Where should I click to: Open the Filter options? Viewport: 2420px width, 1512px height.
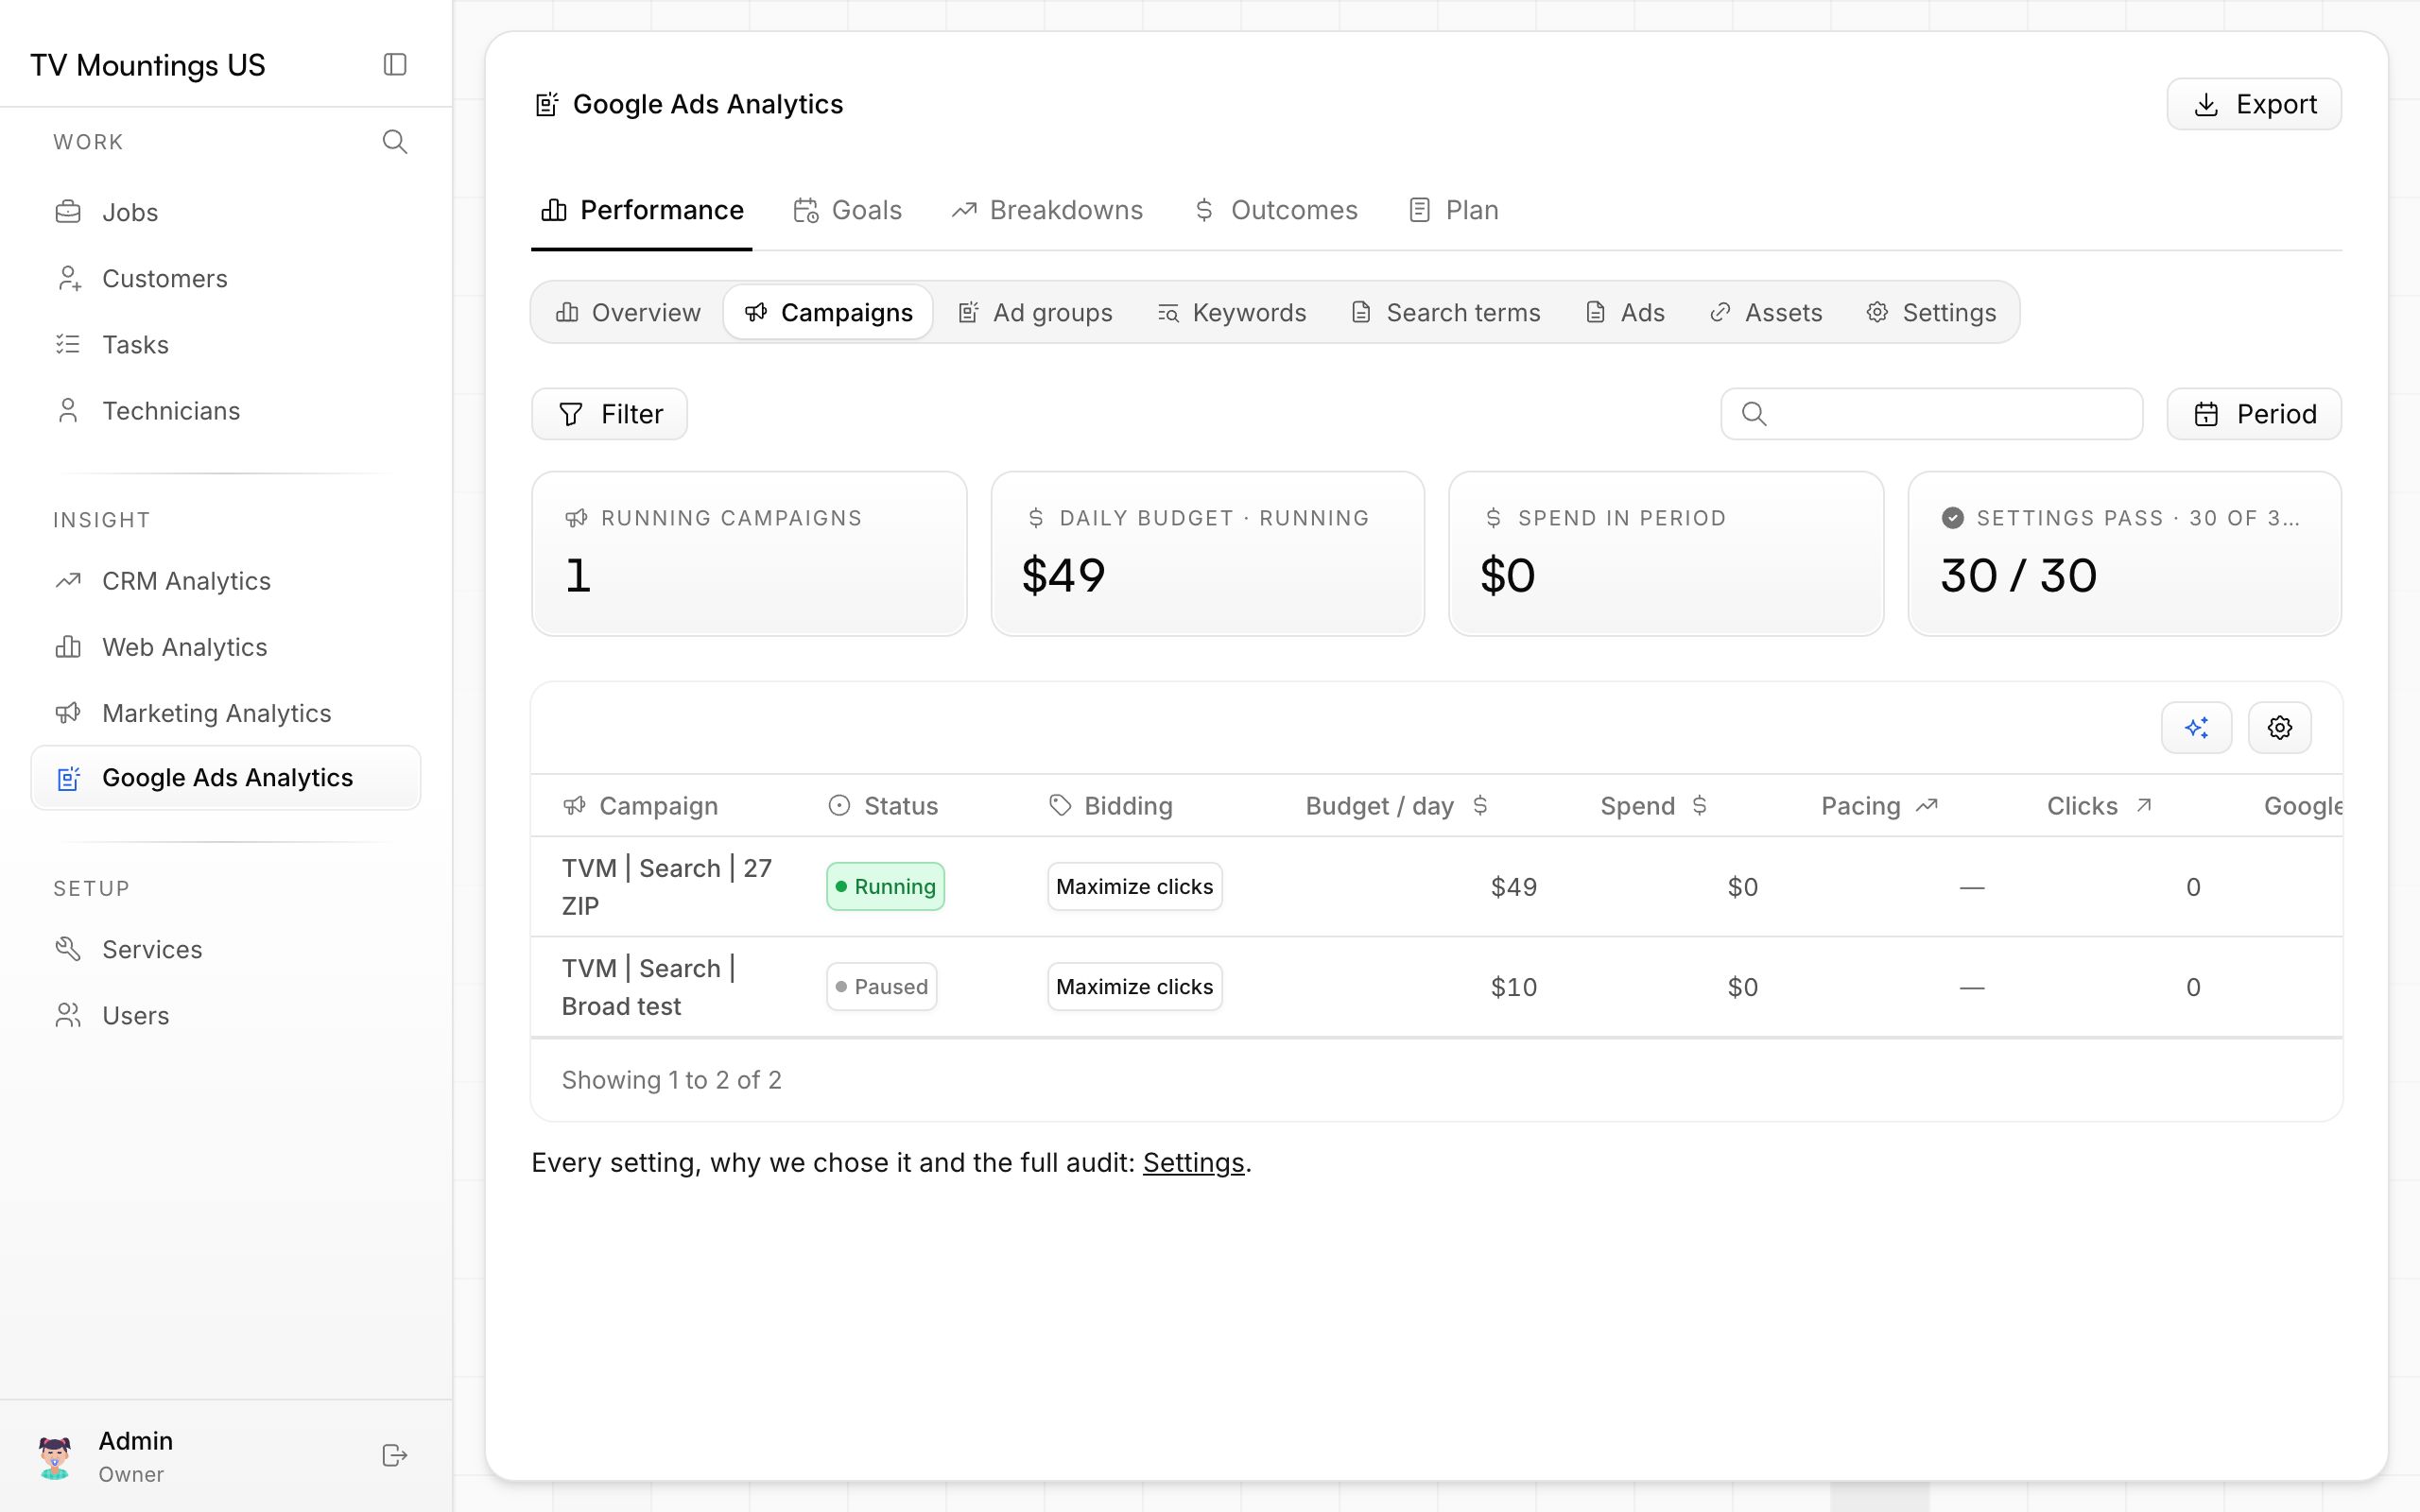(609, 414)
